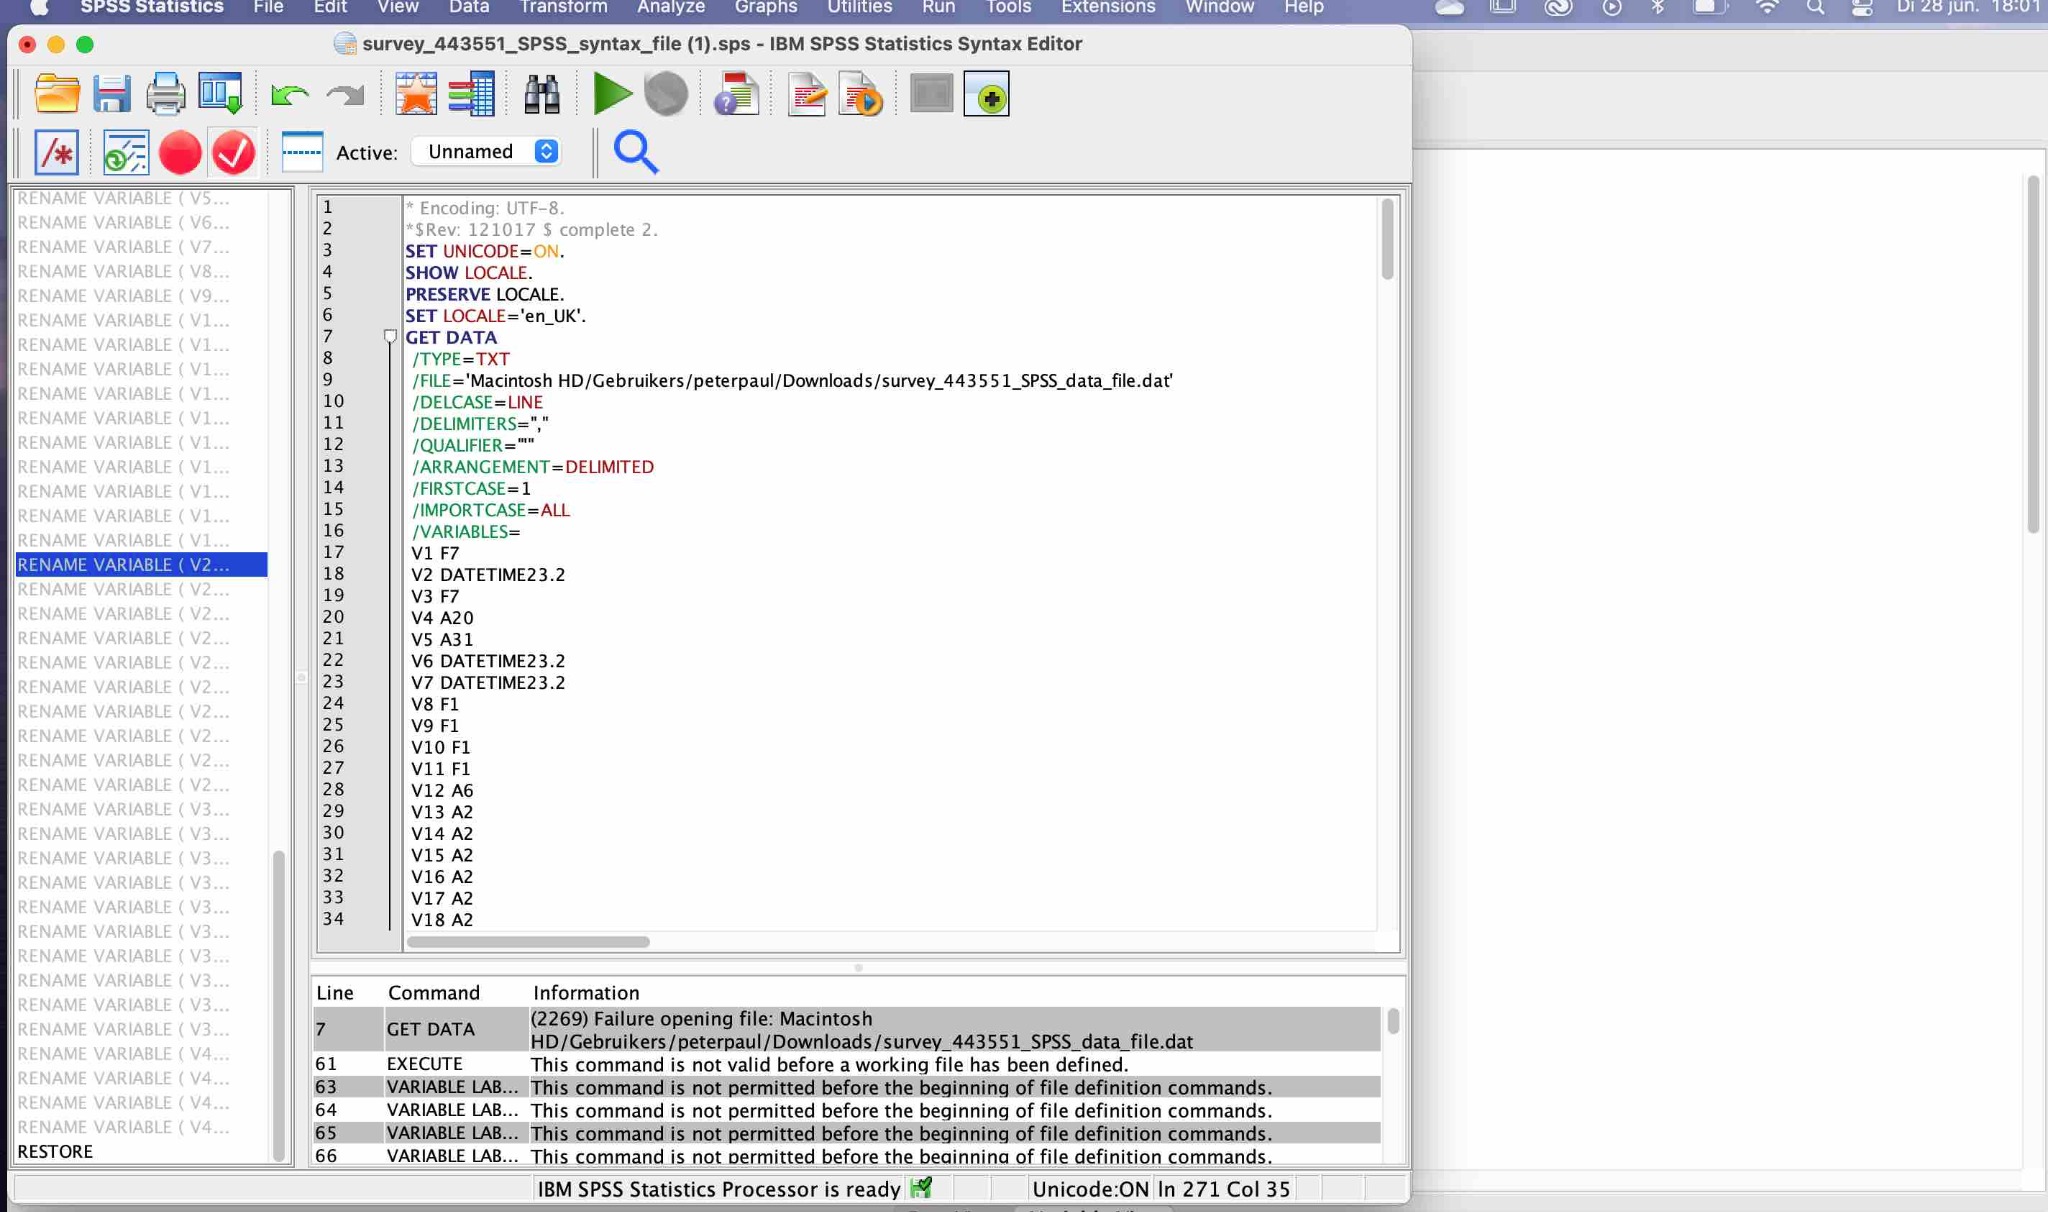Open the Analyze menu
Image resolution: width=2048 pixels, height=1212 pixels.
point(670,8)
